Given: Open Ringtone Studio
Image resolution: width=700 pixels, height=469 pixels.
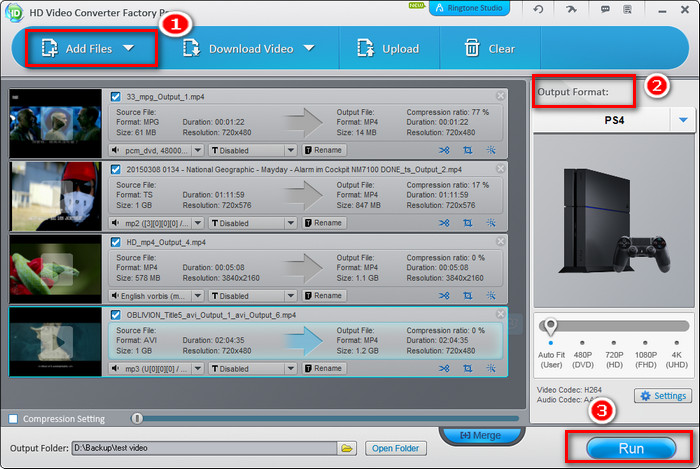Looking at the screenshot, I should click(469, 8).
